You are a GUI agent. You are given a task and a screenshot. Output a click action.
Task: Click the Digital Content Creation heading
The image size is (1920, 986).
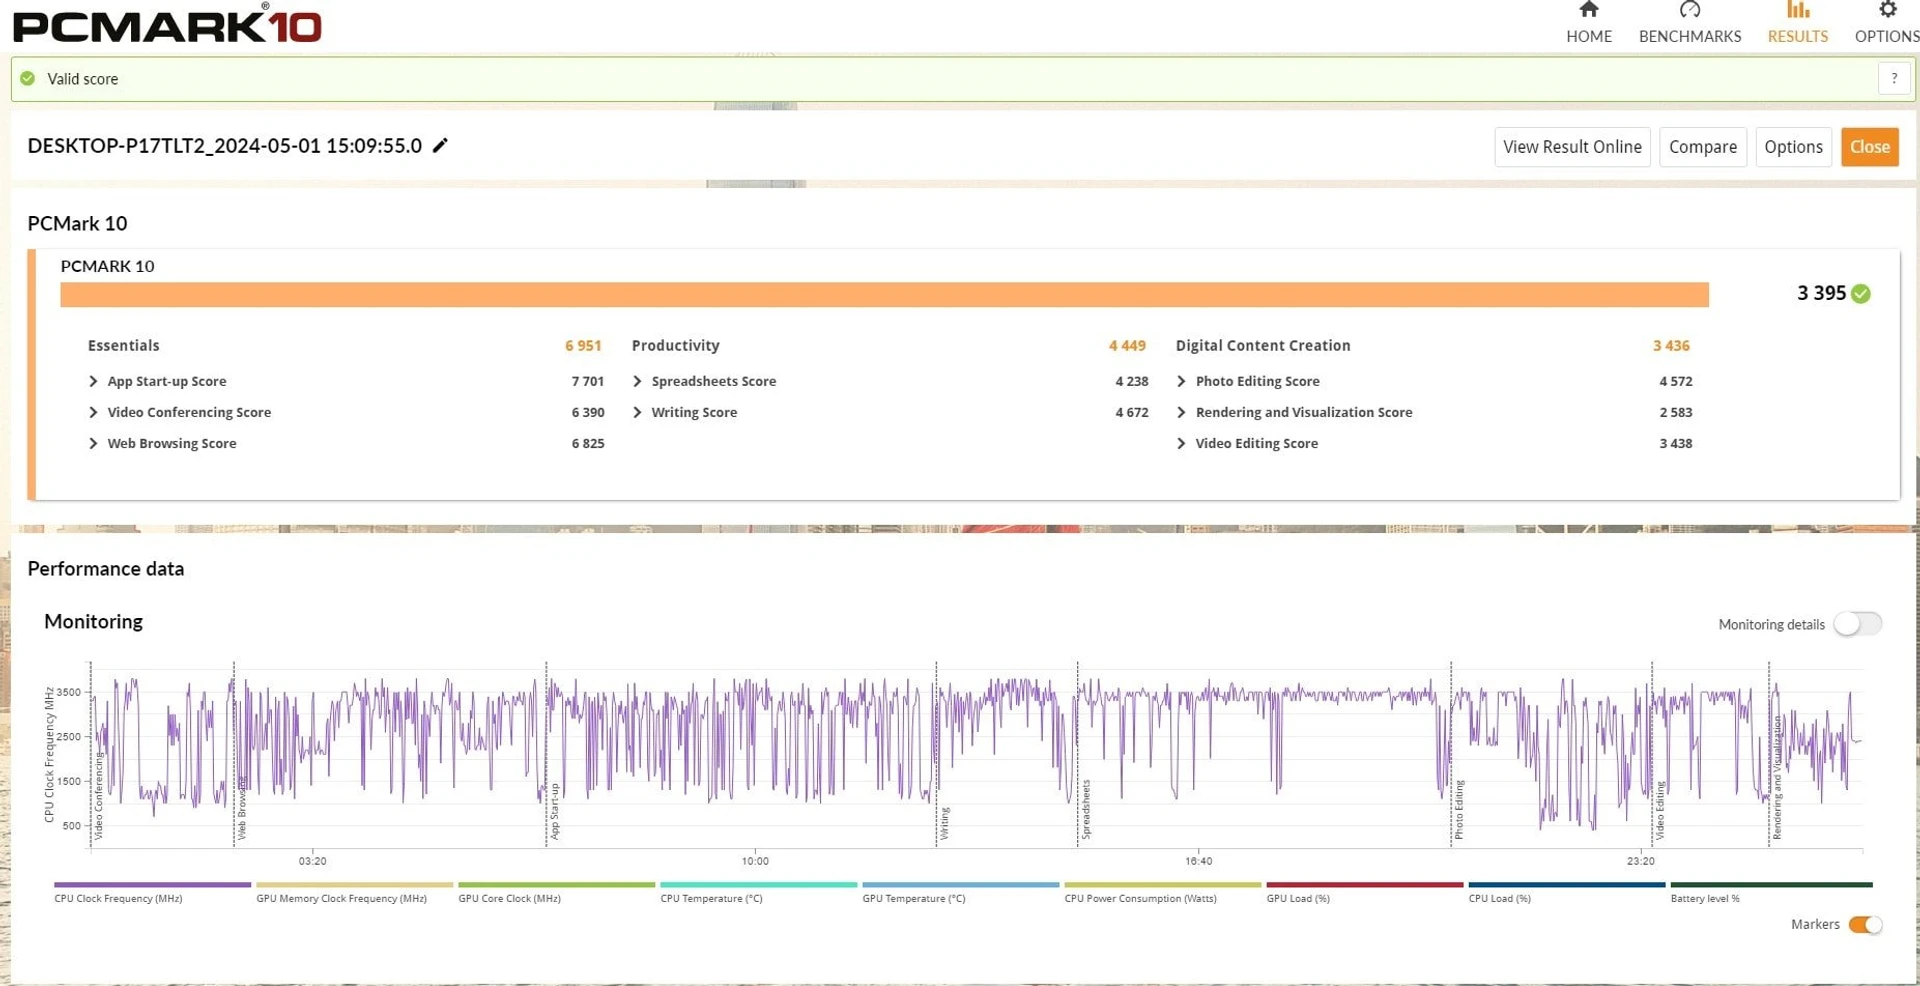point(1263,346)
